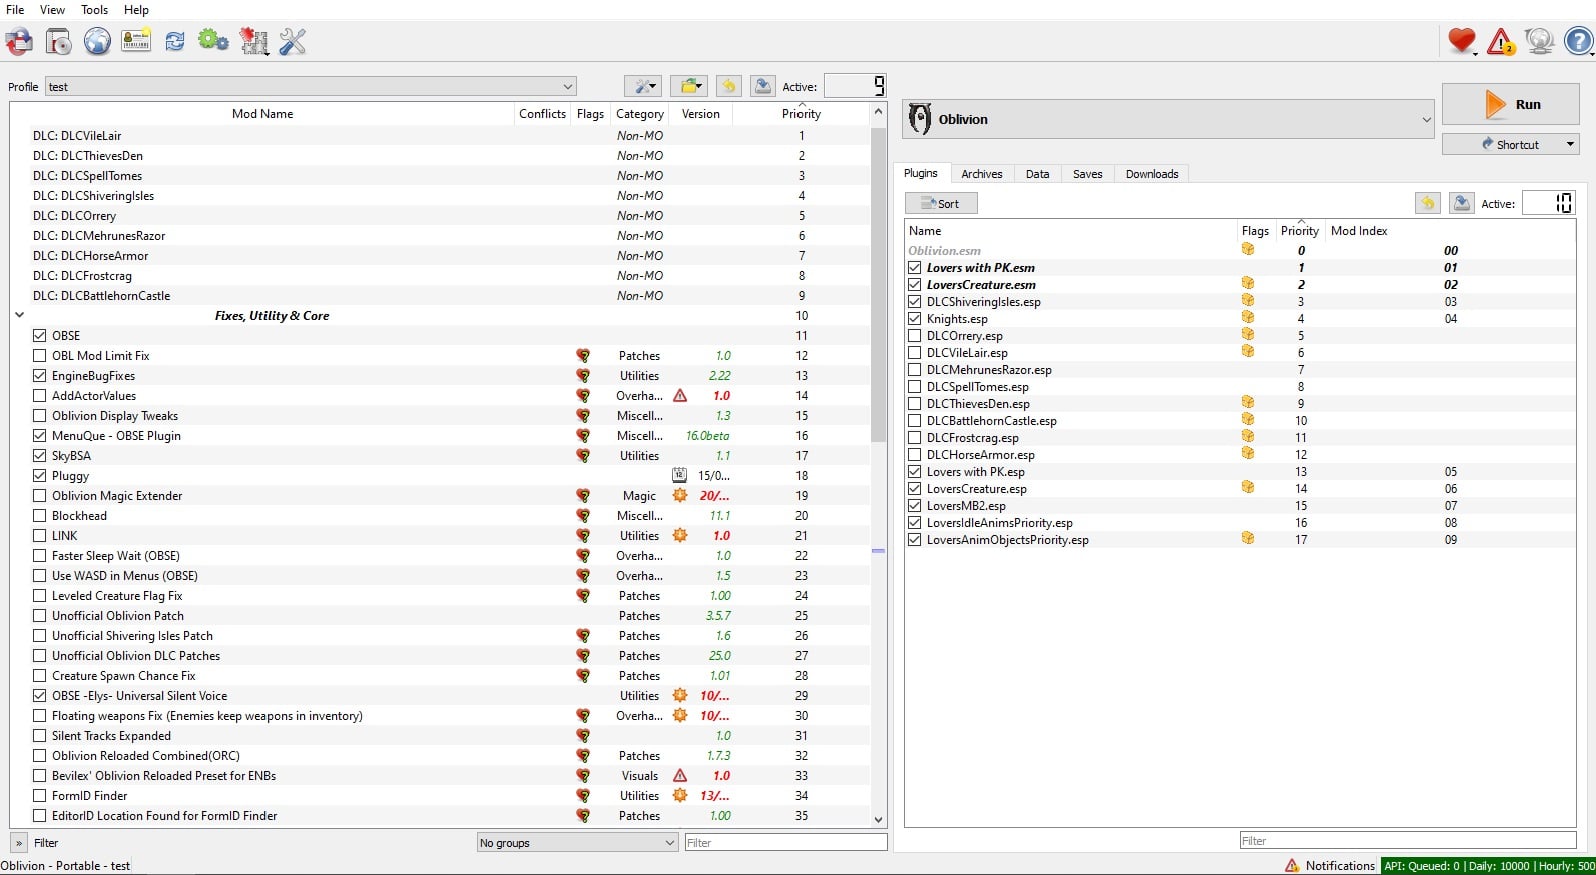The width and height of the screenshot is (1596, 875).
Task: Click the Sort plugins button
Action: coord(941,203)
